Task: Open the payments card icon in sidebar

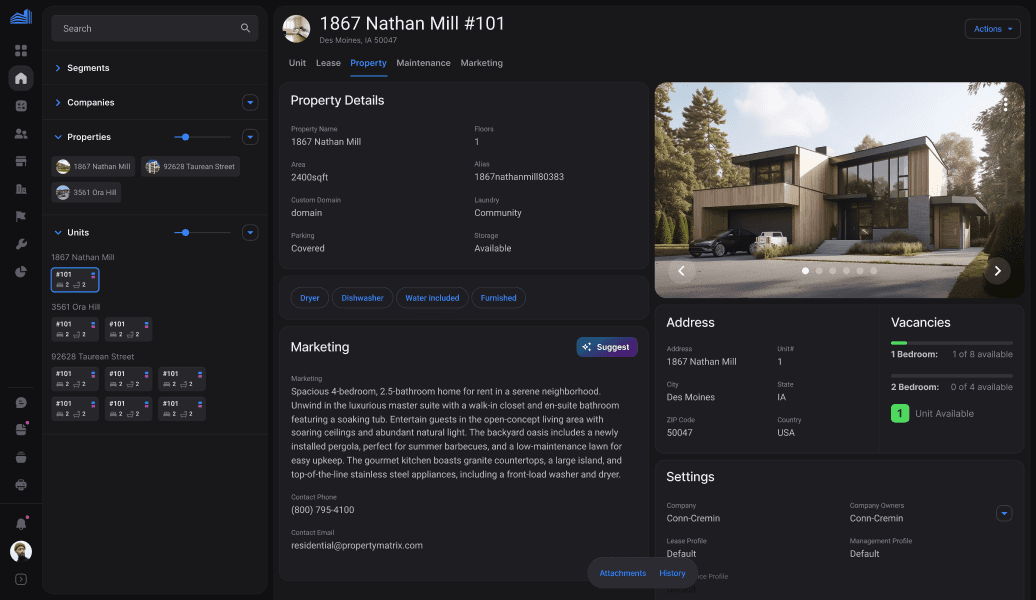Action: pos(21,161)
